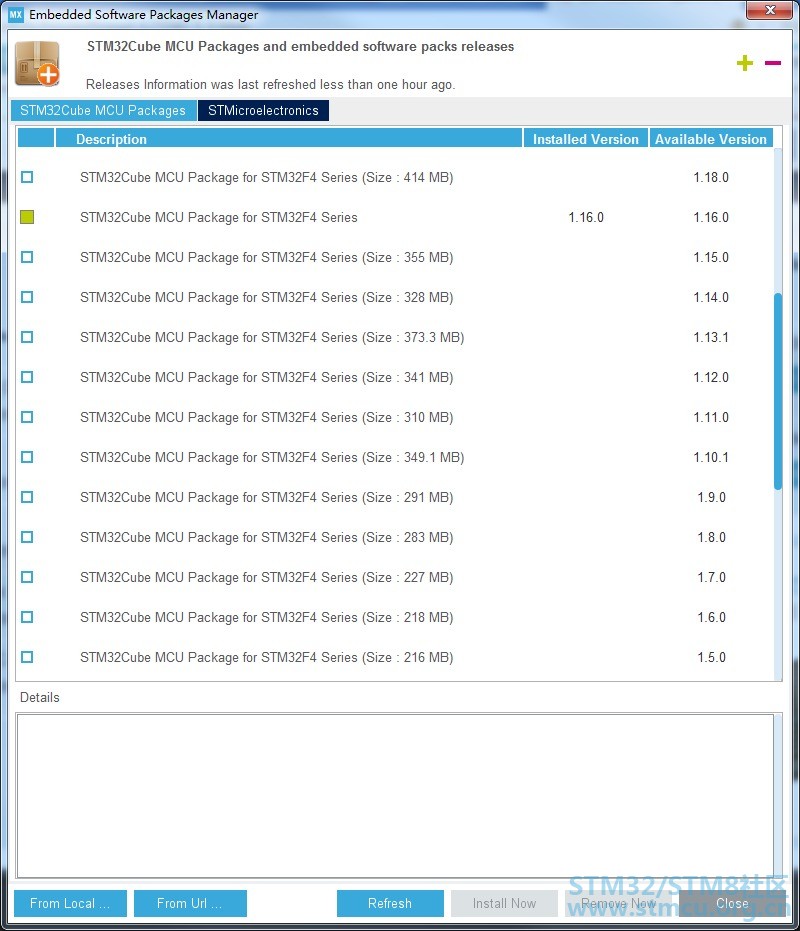Click available version 1.14.0
Screen dimensions: 800x931
(x=711, y=297)
